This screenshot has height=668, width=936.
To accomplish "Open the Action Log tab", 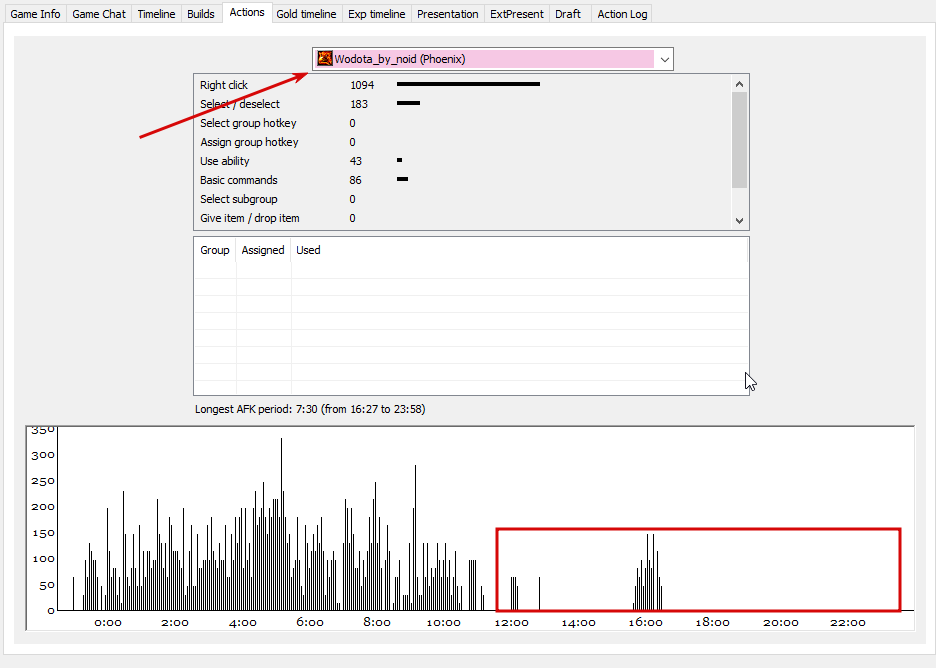I will pos(622,14).
